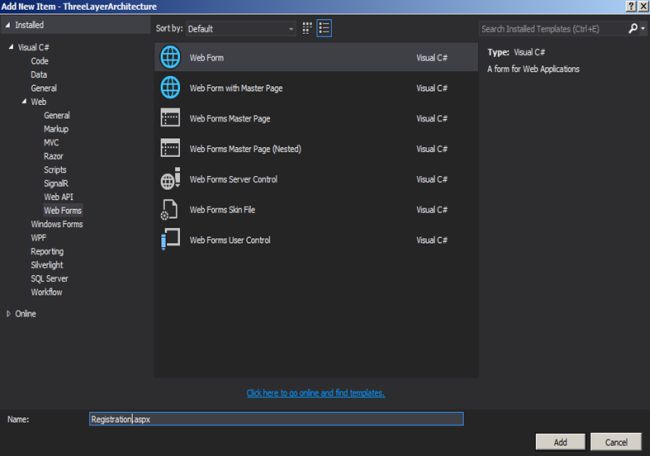Screen dimensions: 650x456
Task: Open the search options dropdown arrow
Action: (643, 28)
